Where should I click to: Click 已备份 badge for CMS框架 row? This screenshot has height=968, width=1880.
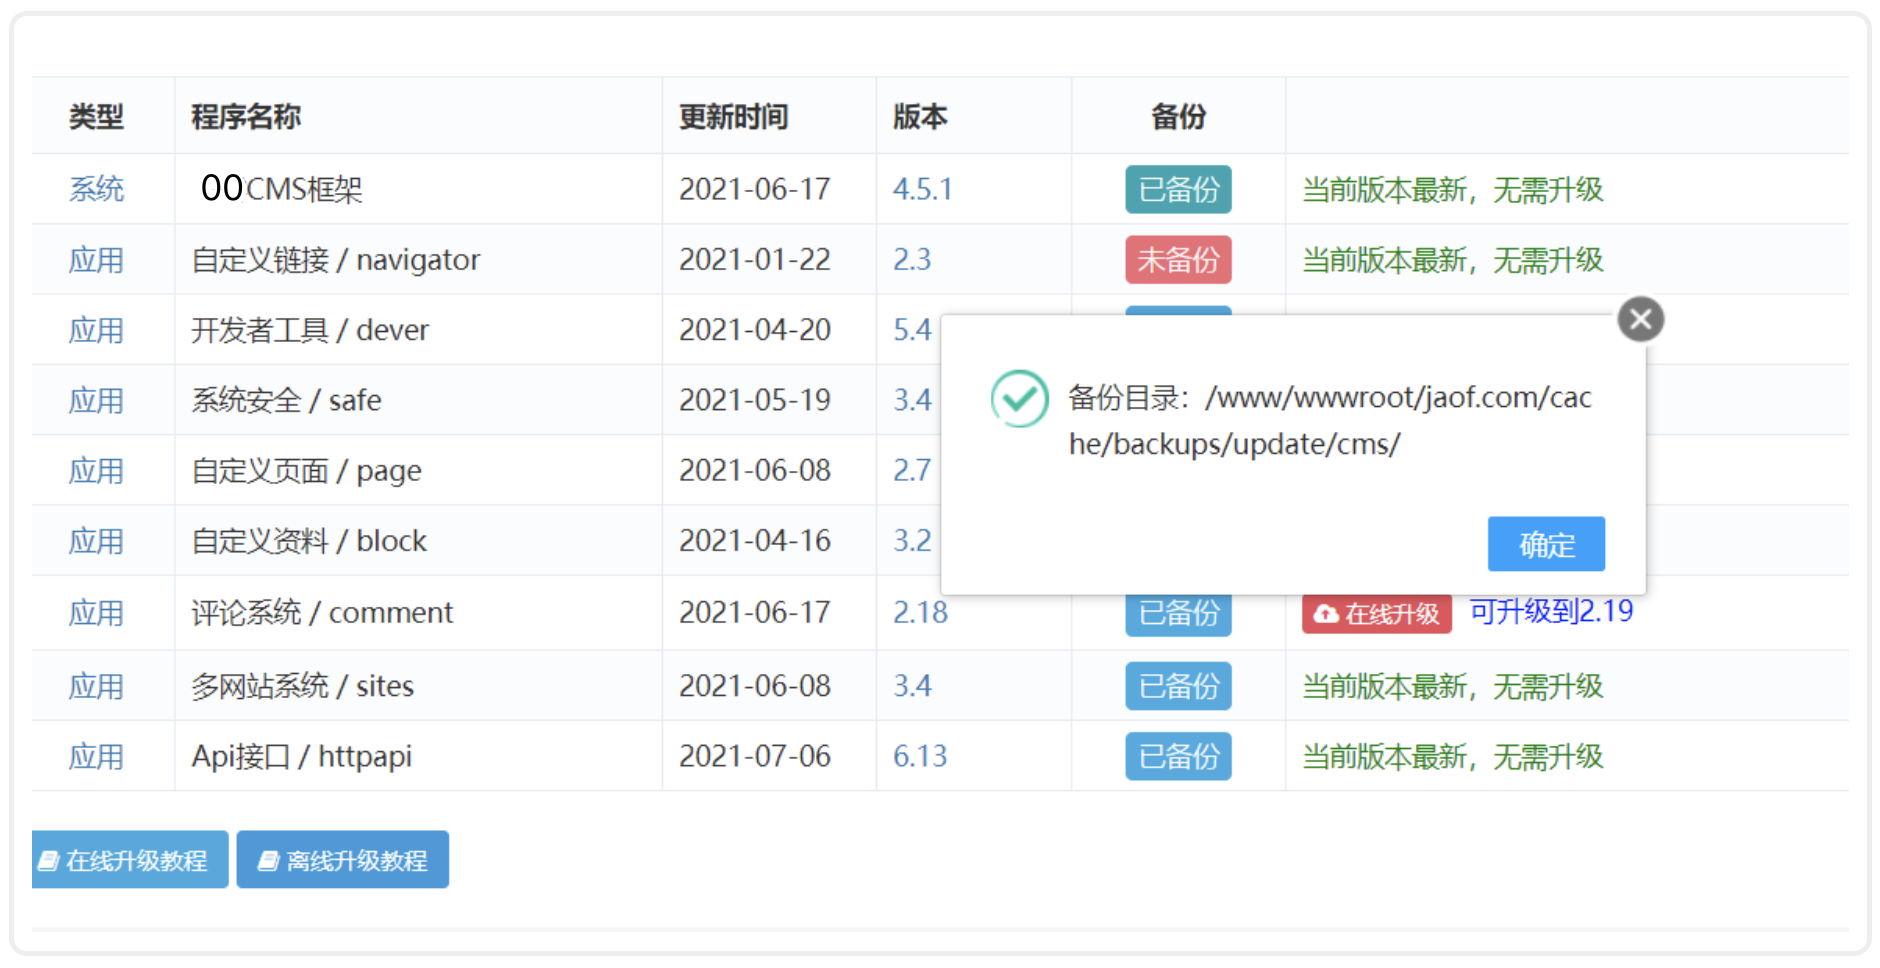1178,189
